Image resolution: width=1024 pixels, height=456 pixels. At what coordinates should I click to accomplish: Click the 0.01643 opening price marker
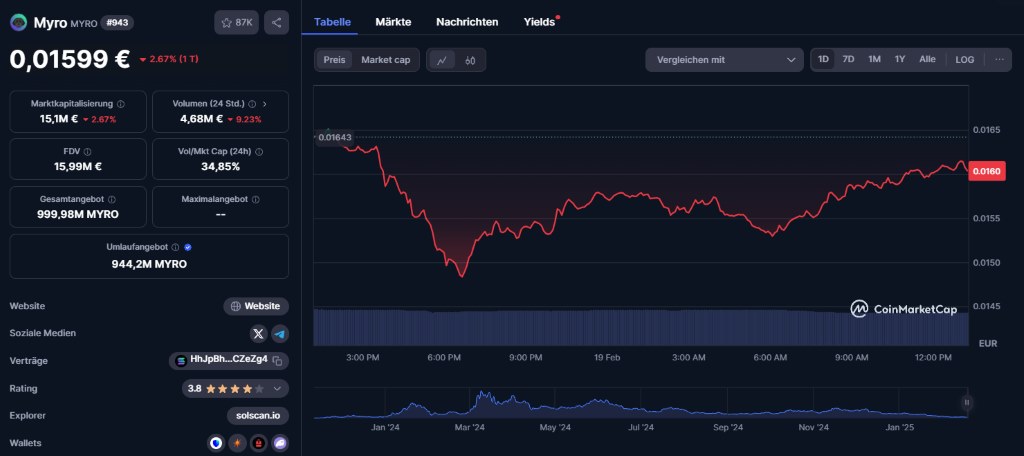pos(334,137)
